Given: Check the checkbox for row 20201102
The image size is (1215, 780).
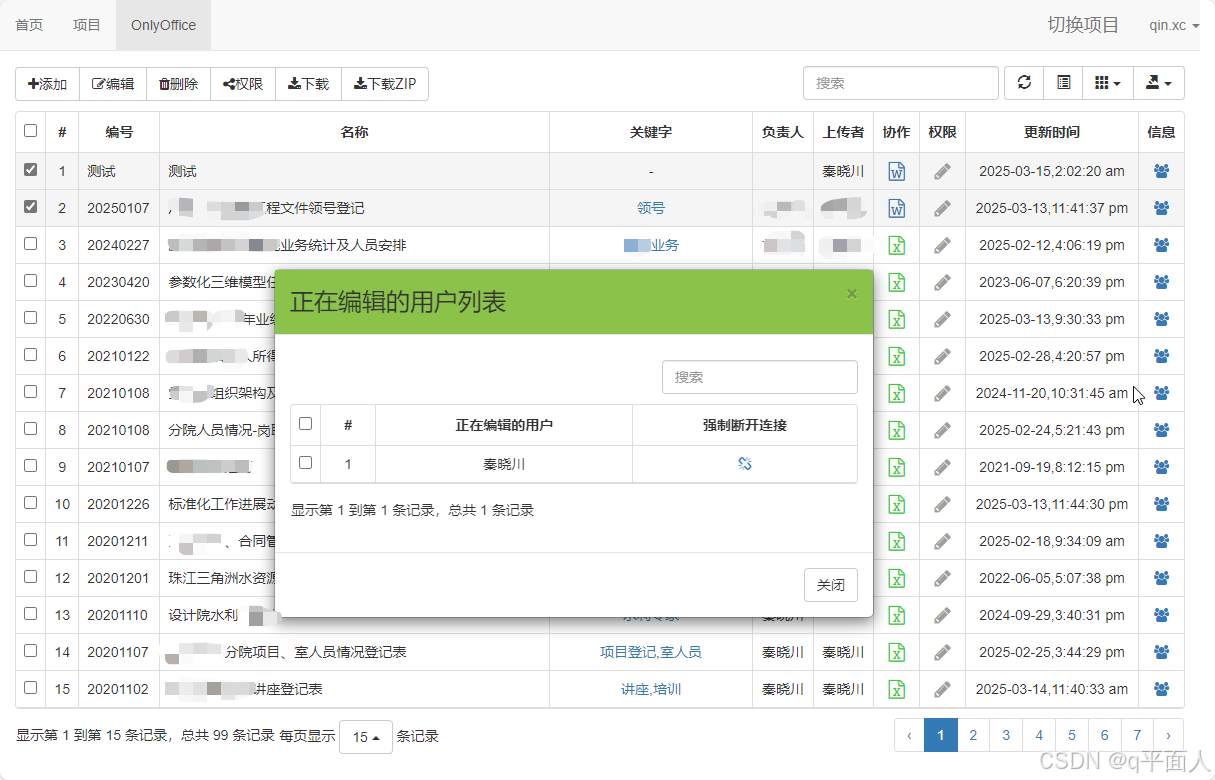Looking at the screenshot, I should pos(30,688).
